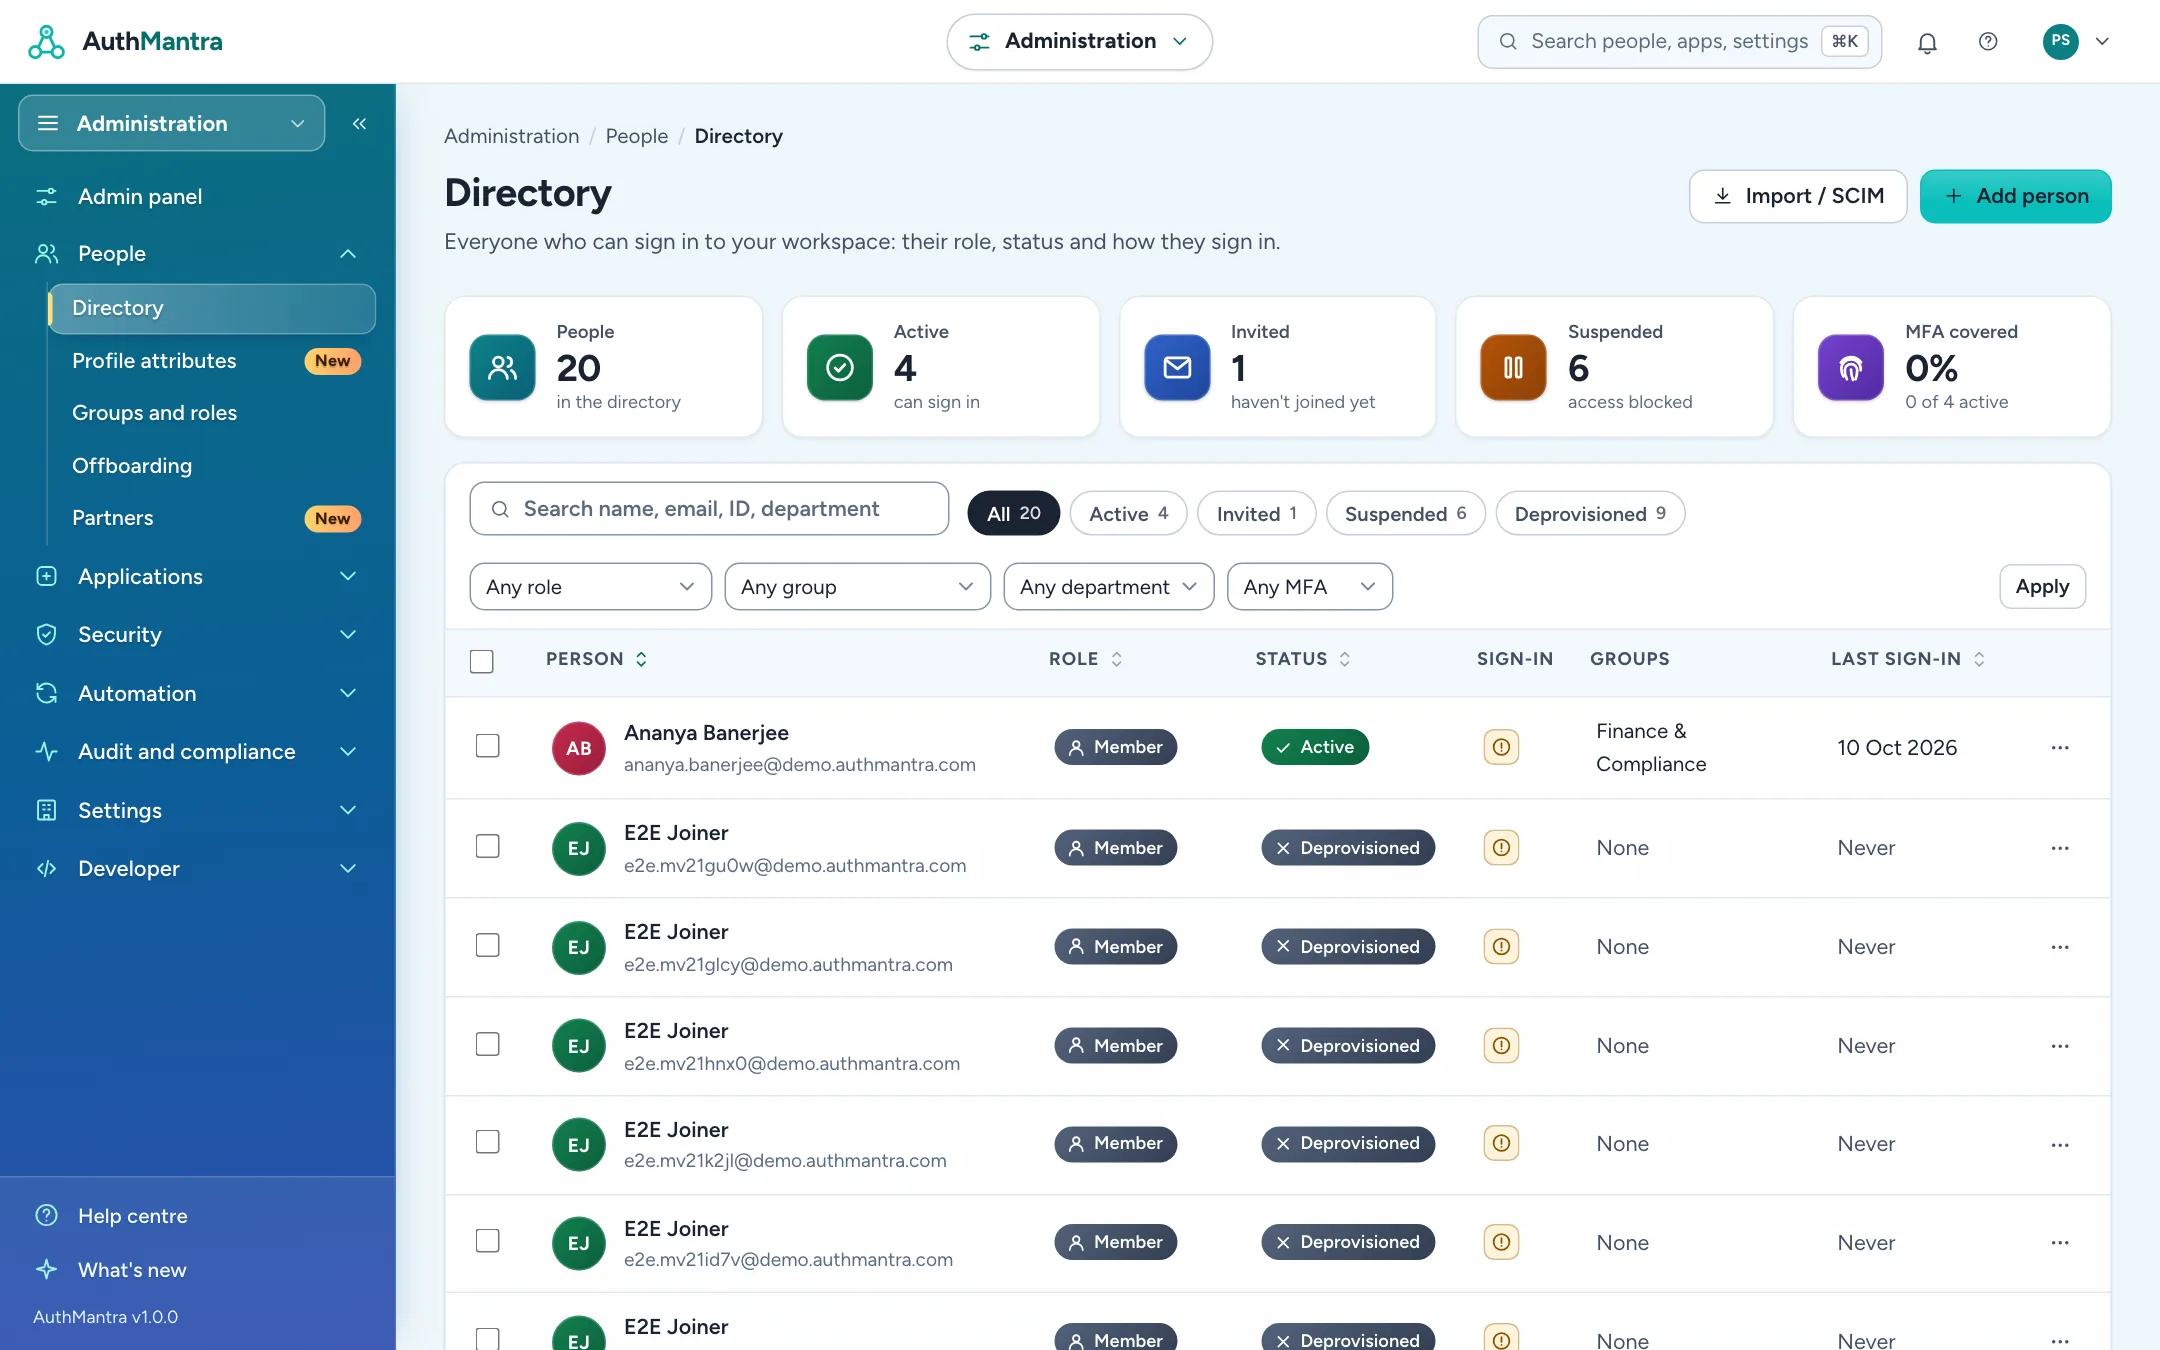Focus the name, email, ID search field
The width and height of the screenshot is (2160, 1350).
709,509
